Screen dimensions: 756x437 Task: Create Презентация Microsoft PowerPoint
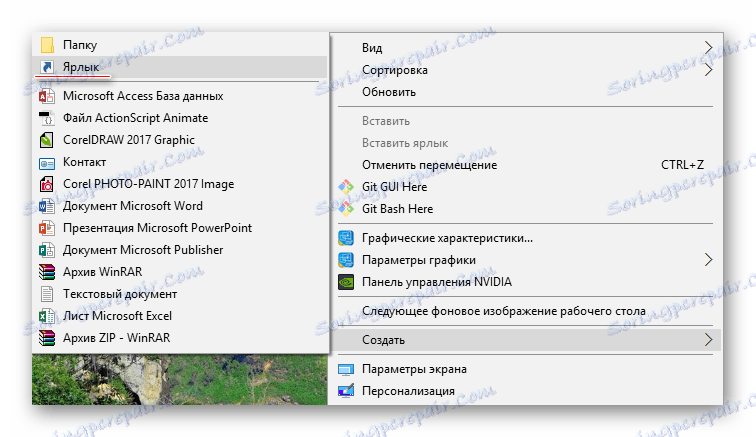[x=180, y=228]
